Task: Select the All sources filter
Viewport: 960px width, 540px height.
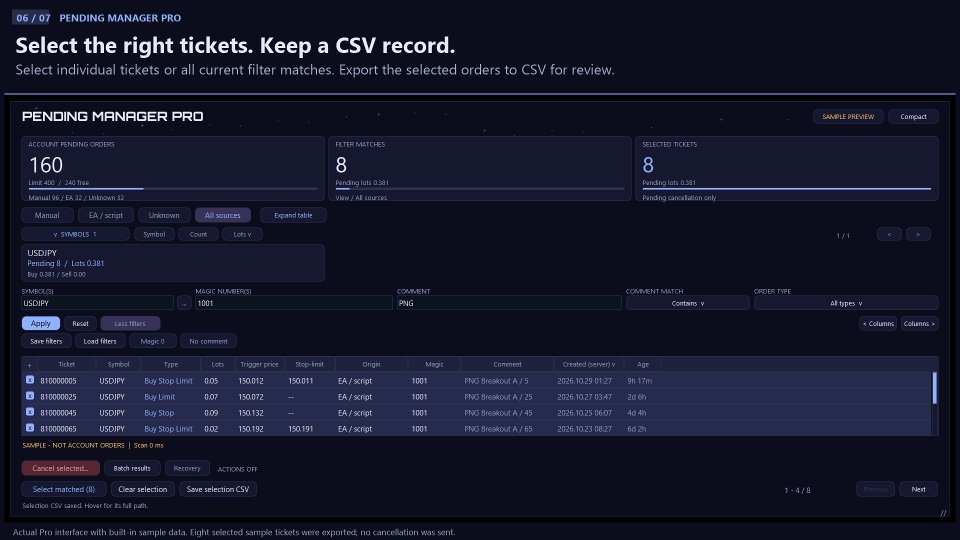Action: pyautogui.click(x=223, y=216)
